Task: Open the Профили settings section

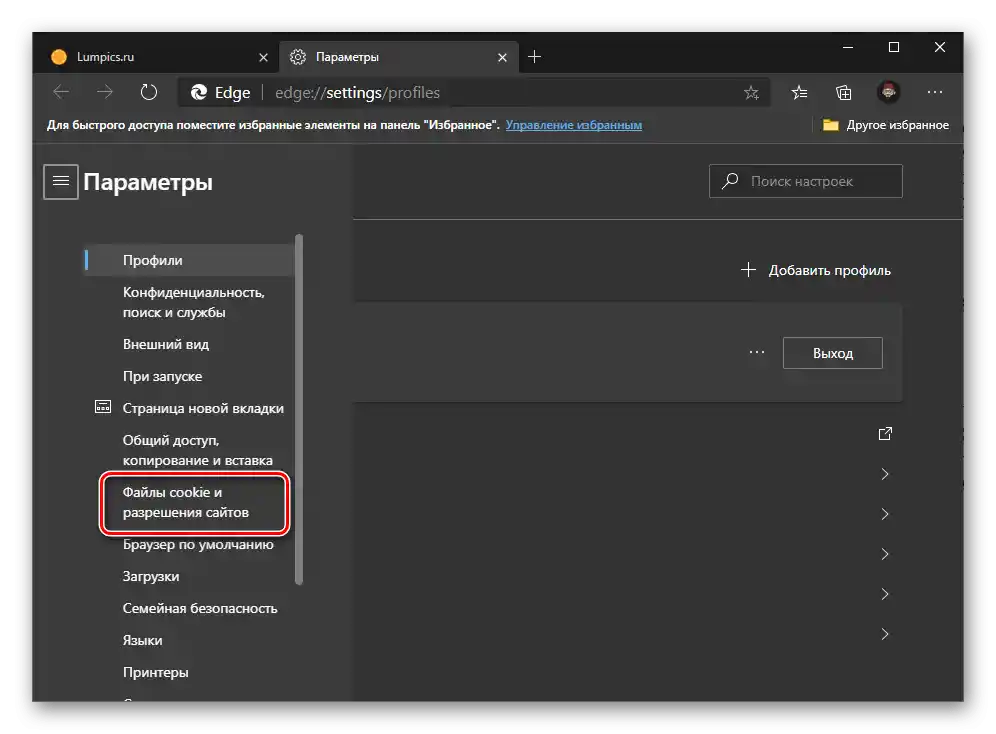Action: click(x=190, y=260)
